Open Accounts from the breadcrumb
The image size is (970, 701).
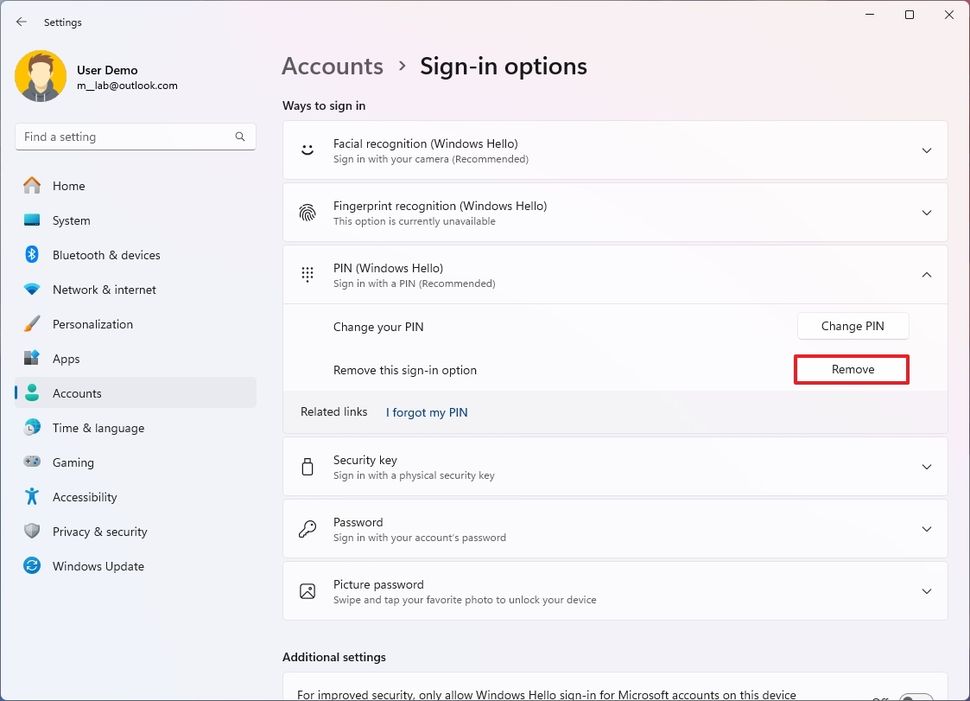tap(332, 66)
